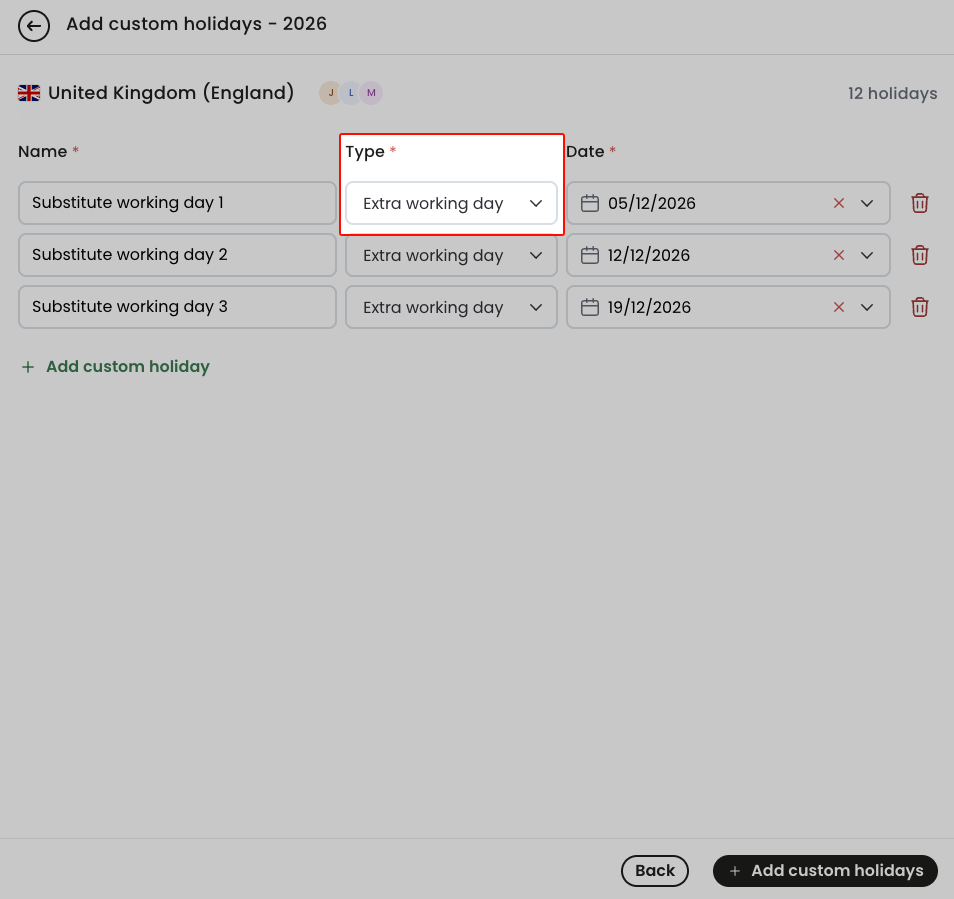Screen dimensions: 954x899
Task: Click the Back button
Action: (655, 870)
